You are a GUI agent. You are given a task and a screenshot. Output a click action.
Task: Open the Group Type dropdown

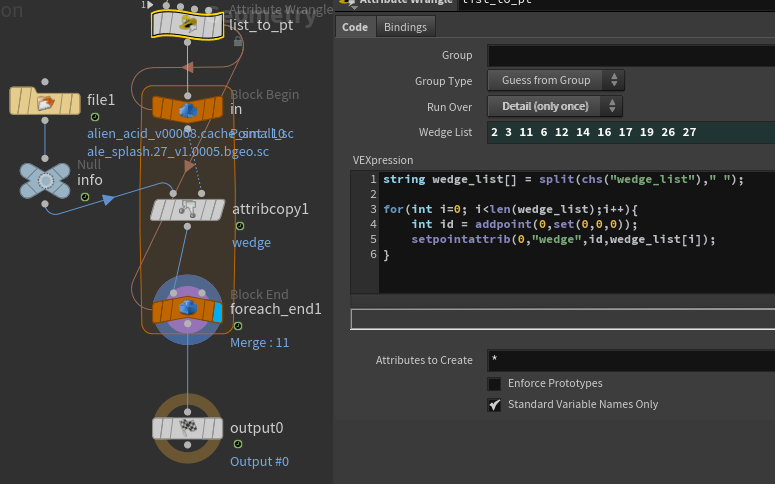tap(555, 80)
